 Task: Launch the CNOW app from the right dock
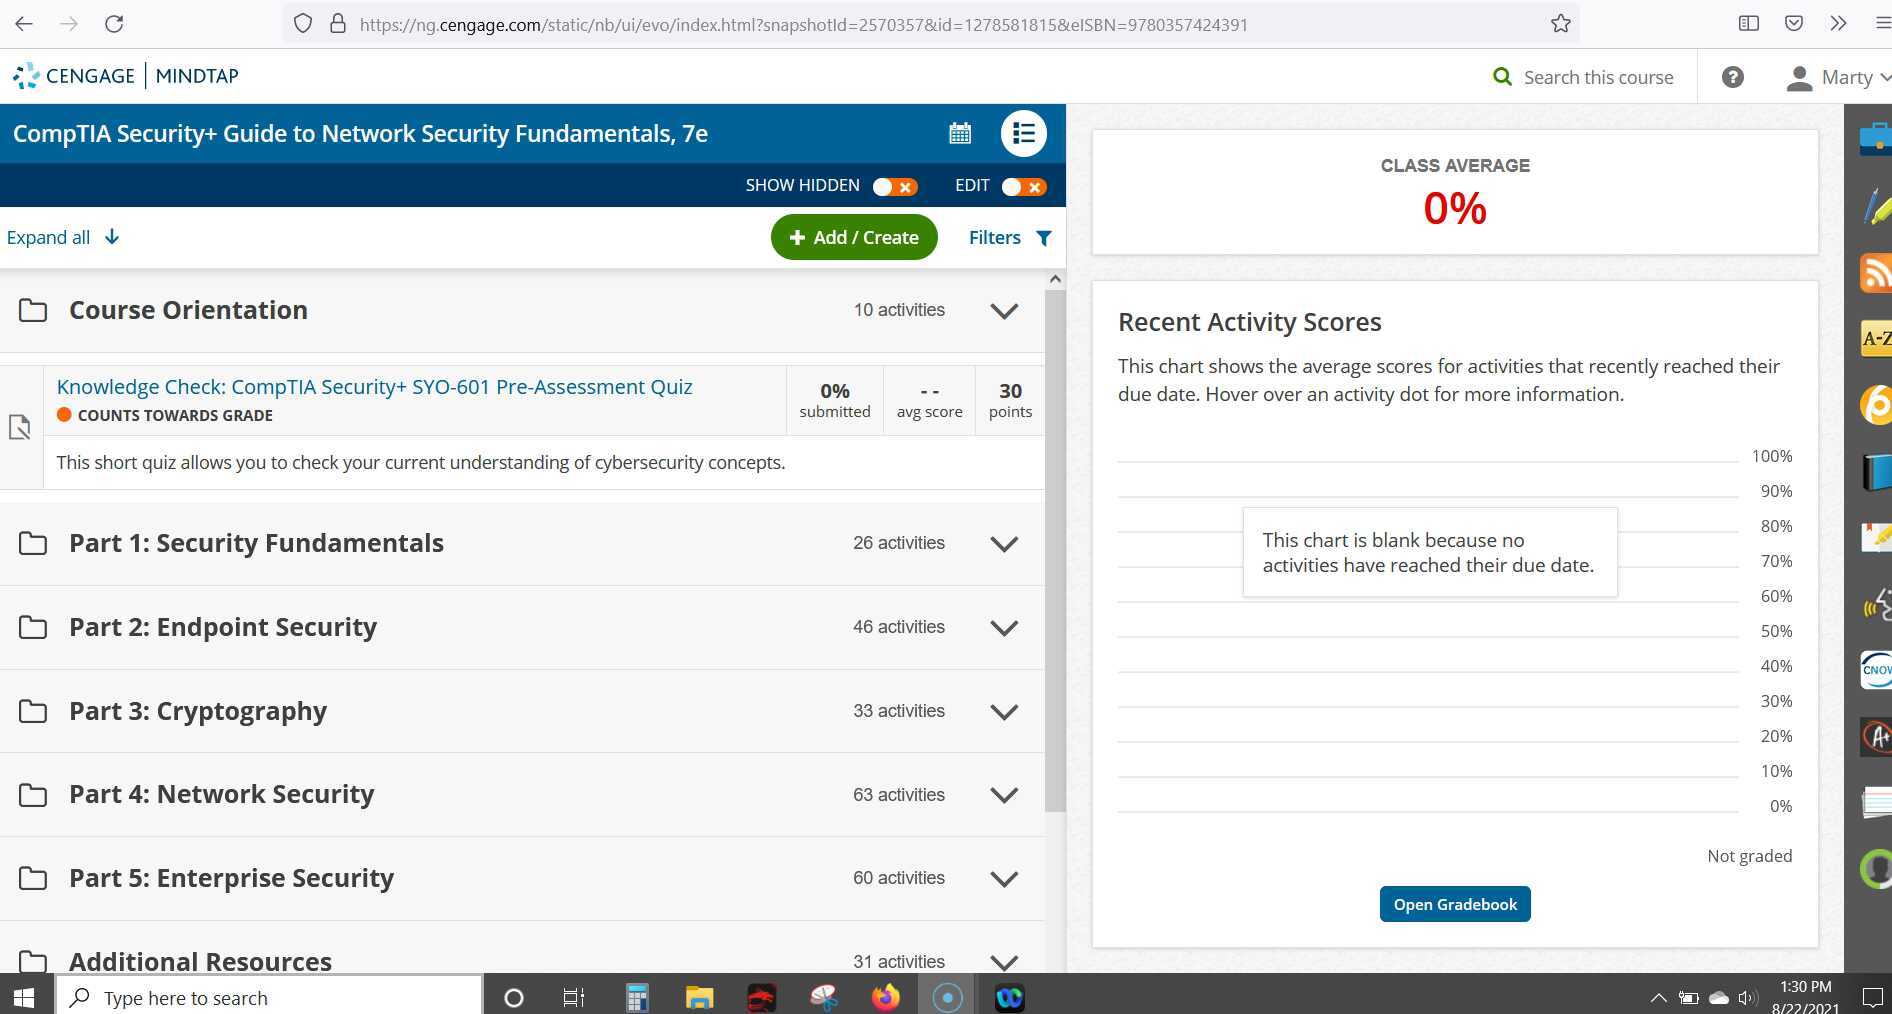[x=1876, y=670]
